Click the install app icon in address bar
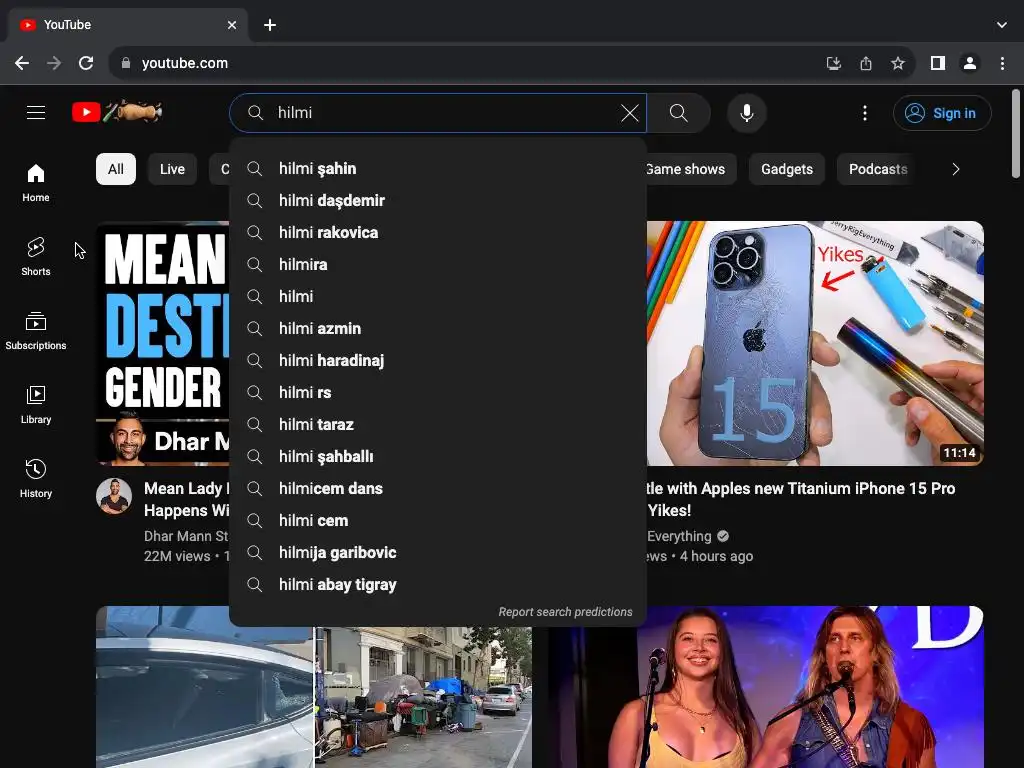Viewport: 1024px width, 768px height. 833,63
